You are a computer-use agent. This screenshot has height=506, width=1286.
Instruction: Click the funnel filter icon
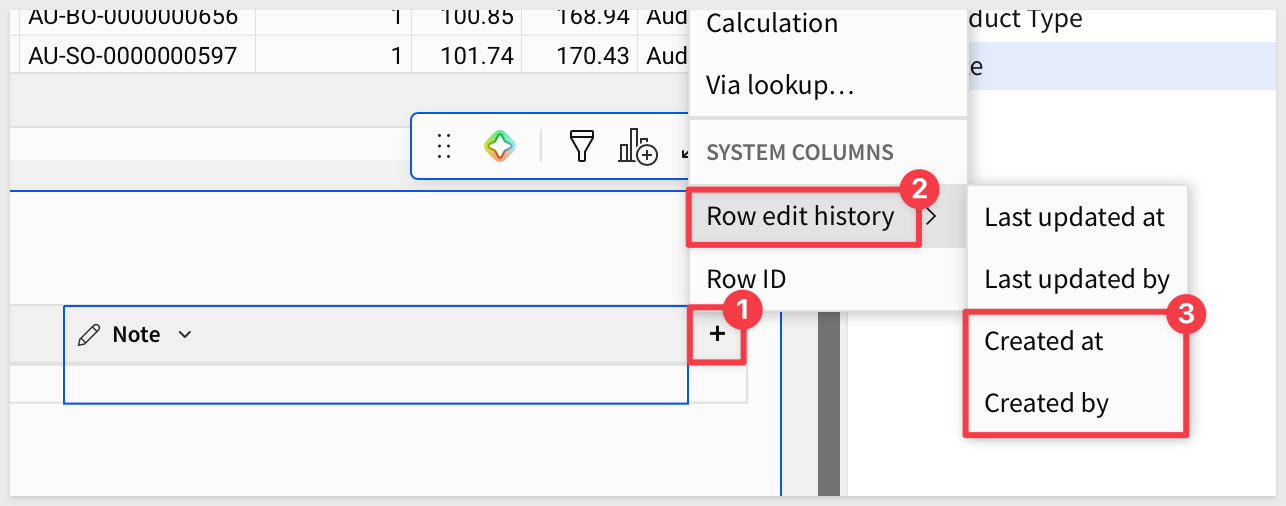tap(581, 147)
